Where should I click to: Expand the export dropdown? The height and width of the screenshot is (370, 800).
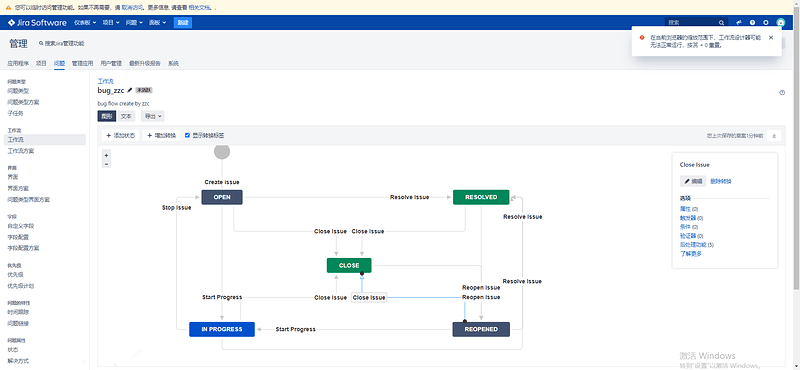point(153,116)
